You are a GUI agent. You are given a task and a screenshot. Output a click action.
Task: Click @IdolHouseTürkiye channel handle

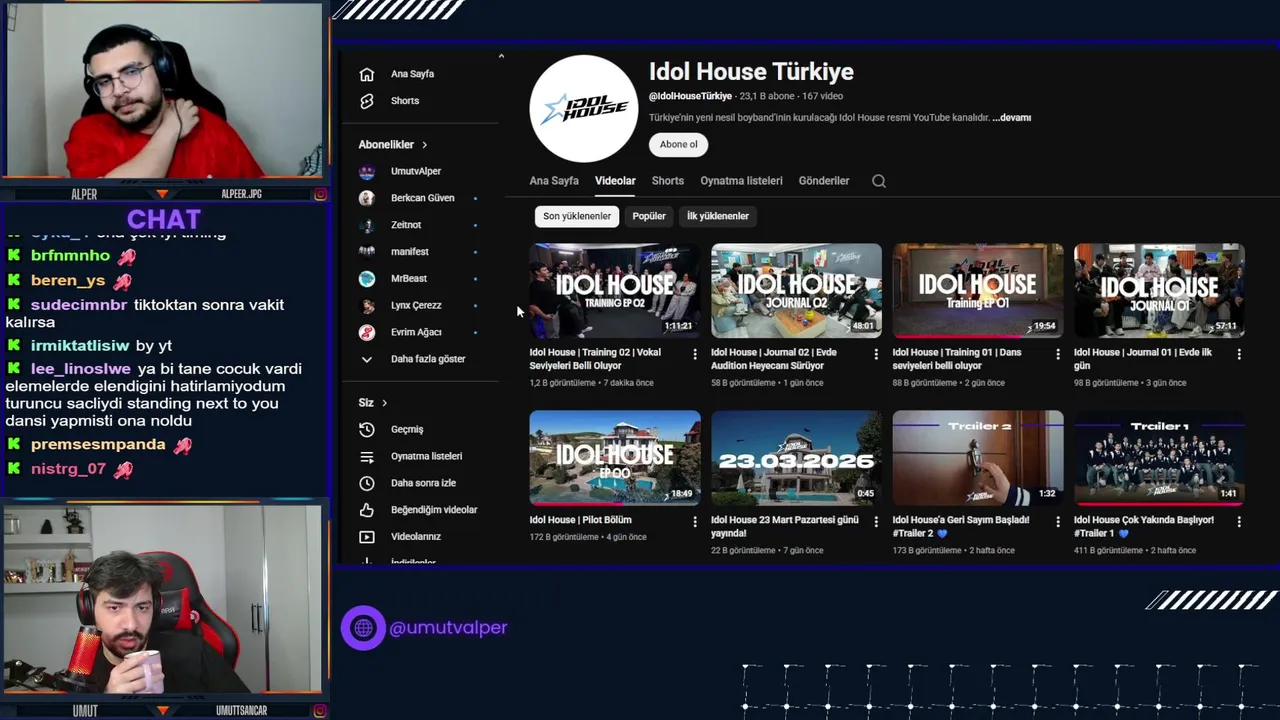[x=690, y=96]
